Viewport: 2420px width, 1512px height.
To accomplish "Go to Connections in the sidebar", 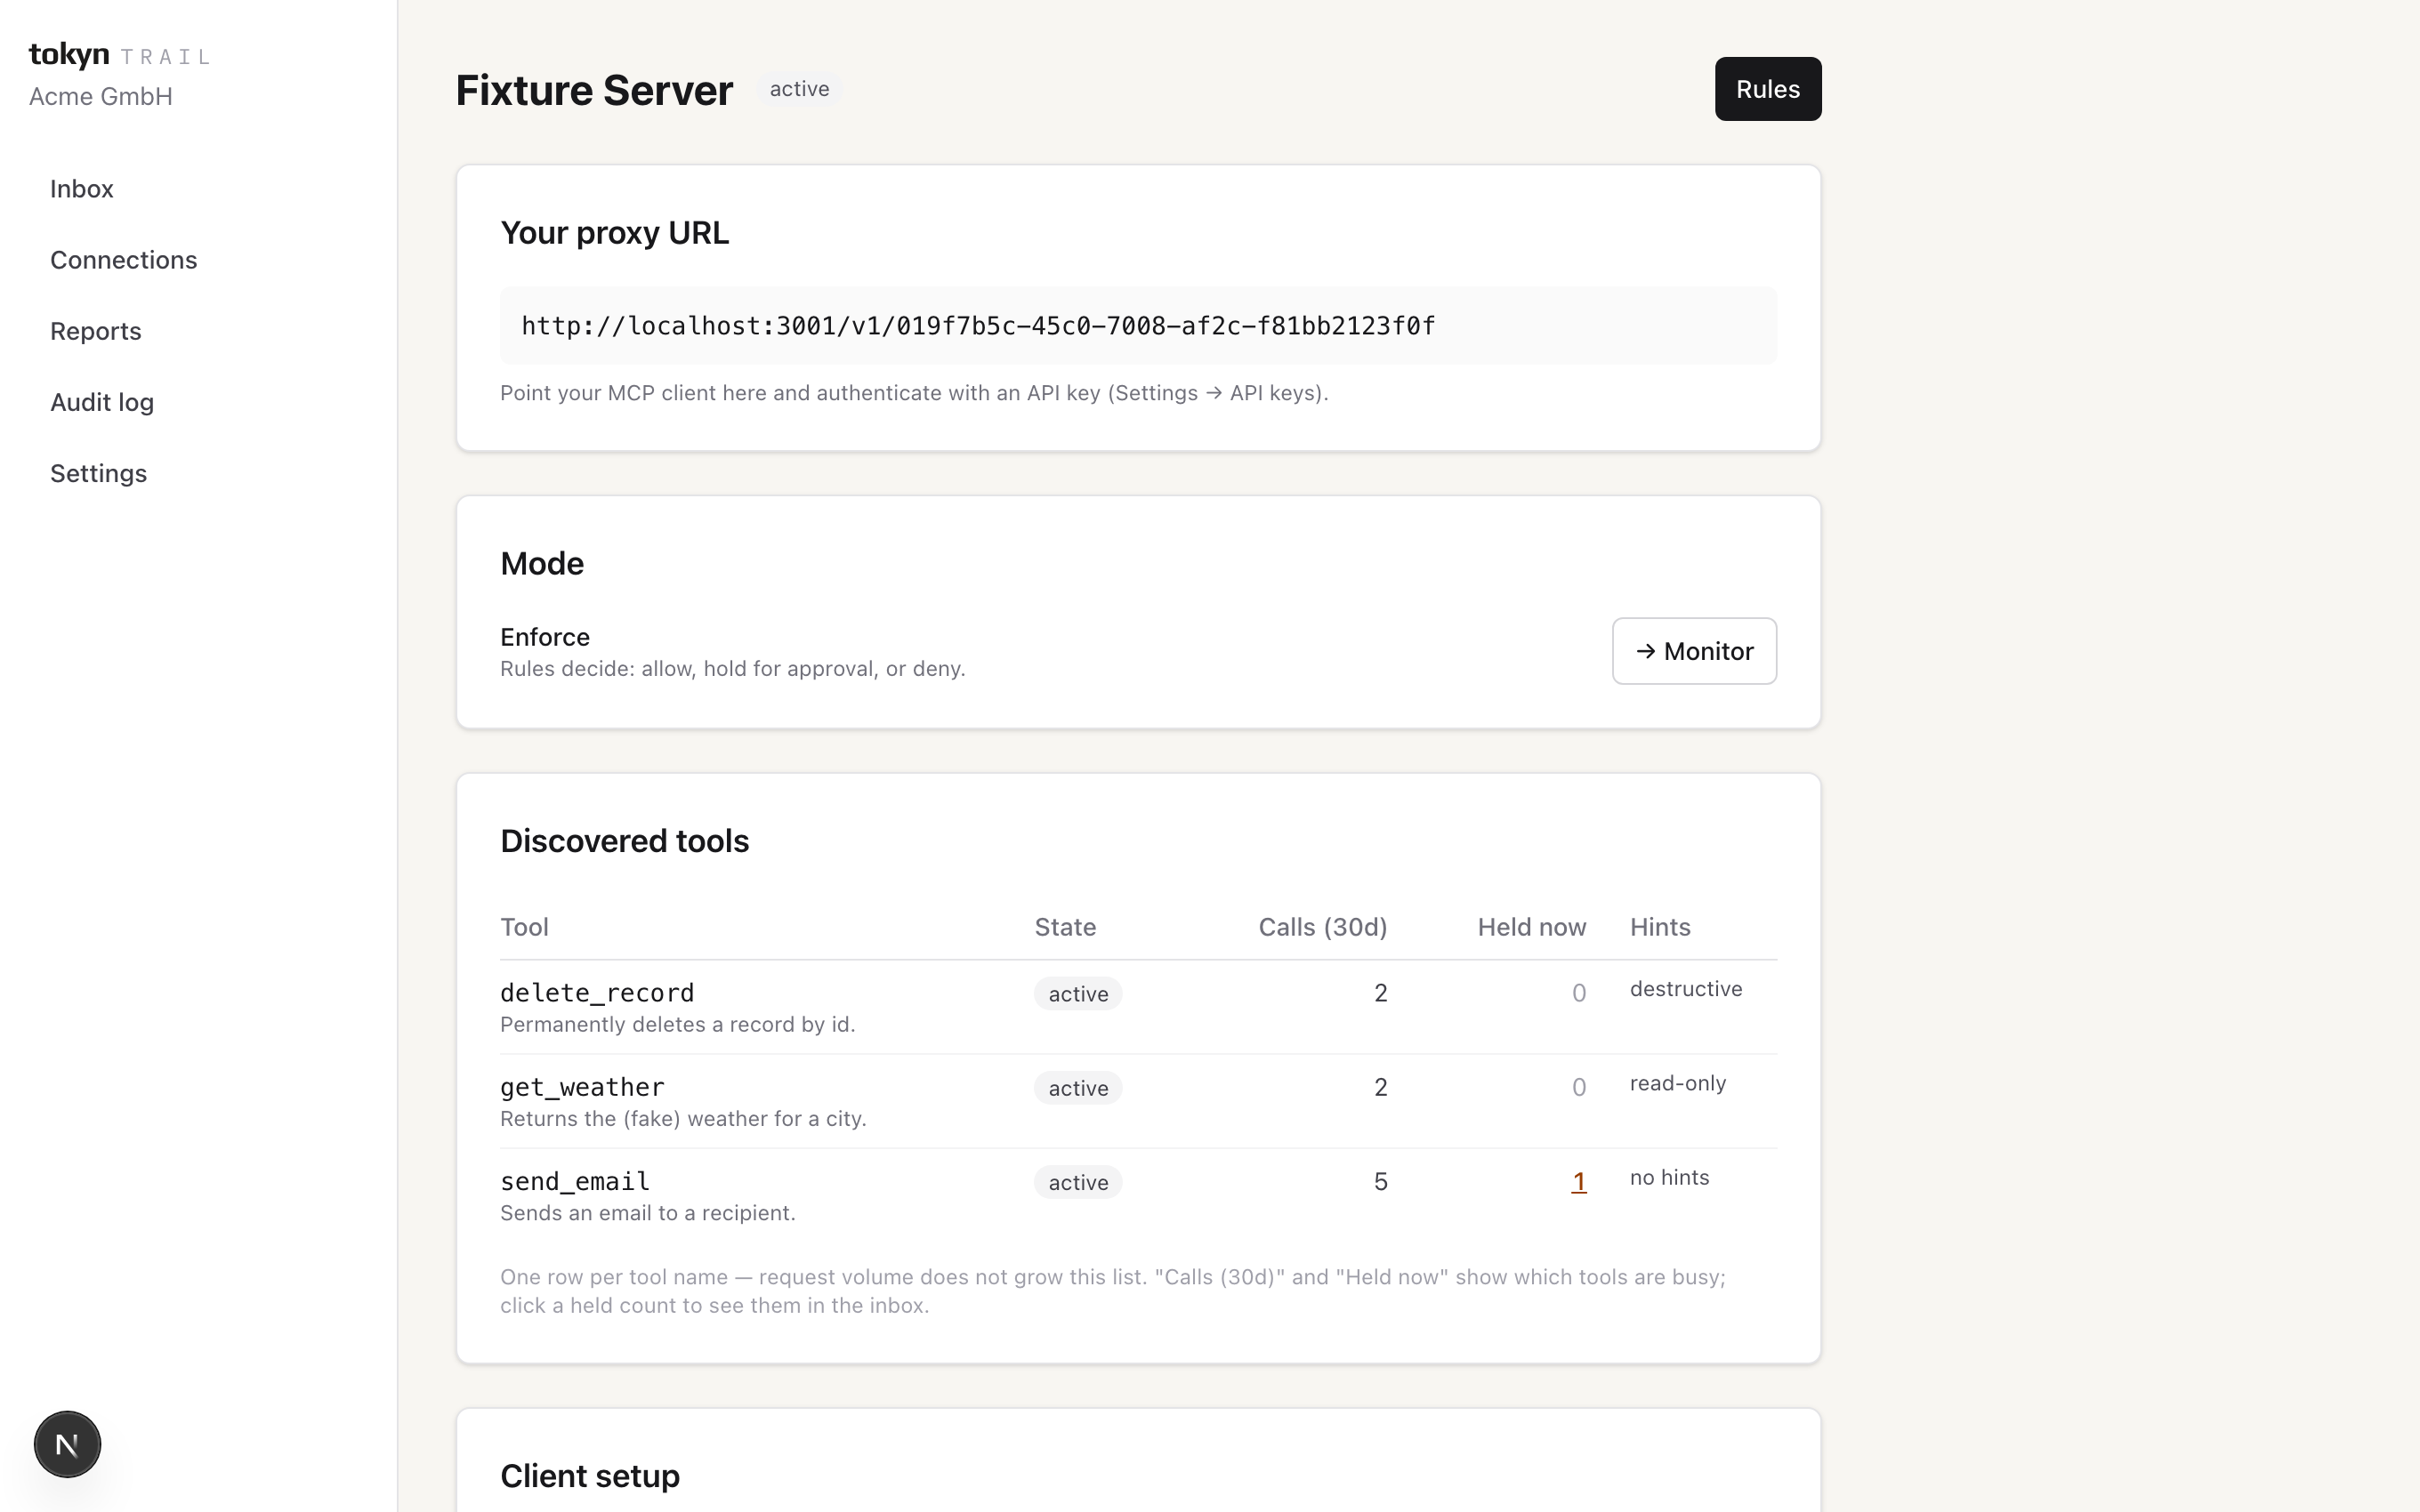I will [124, 260].
